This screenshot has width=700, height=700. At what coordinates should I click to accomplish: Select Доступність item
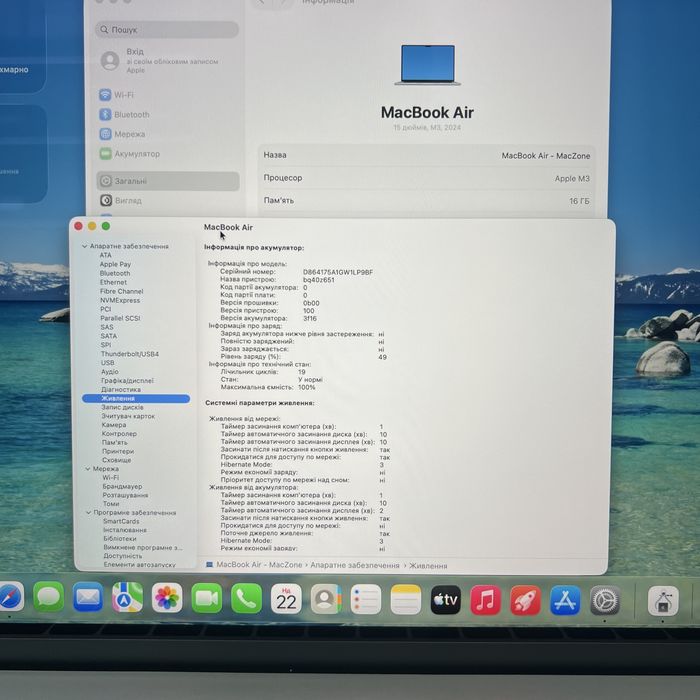click(123, 556)
